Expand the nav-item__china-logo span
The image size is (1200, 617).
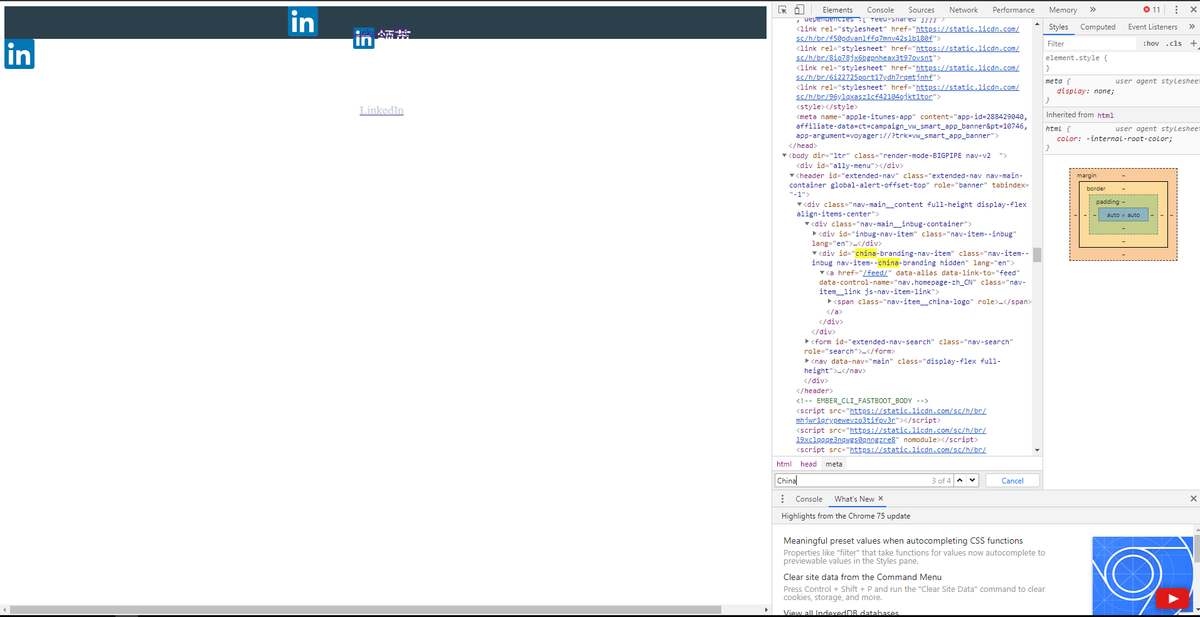[x=831, y=302]
